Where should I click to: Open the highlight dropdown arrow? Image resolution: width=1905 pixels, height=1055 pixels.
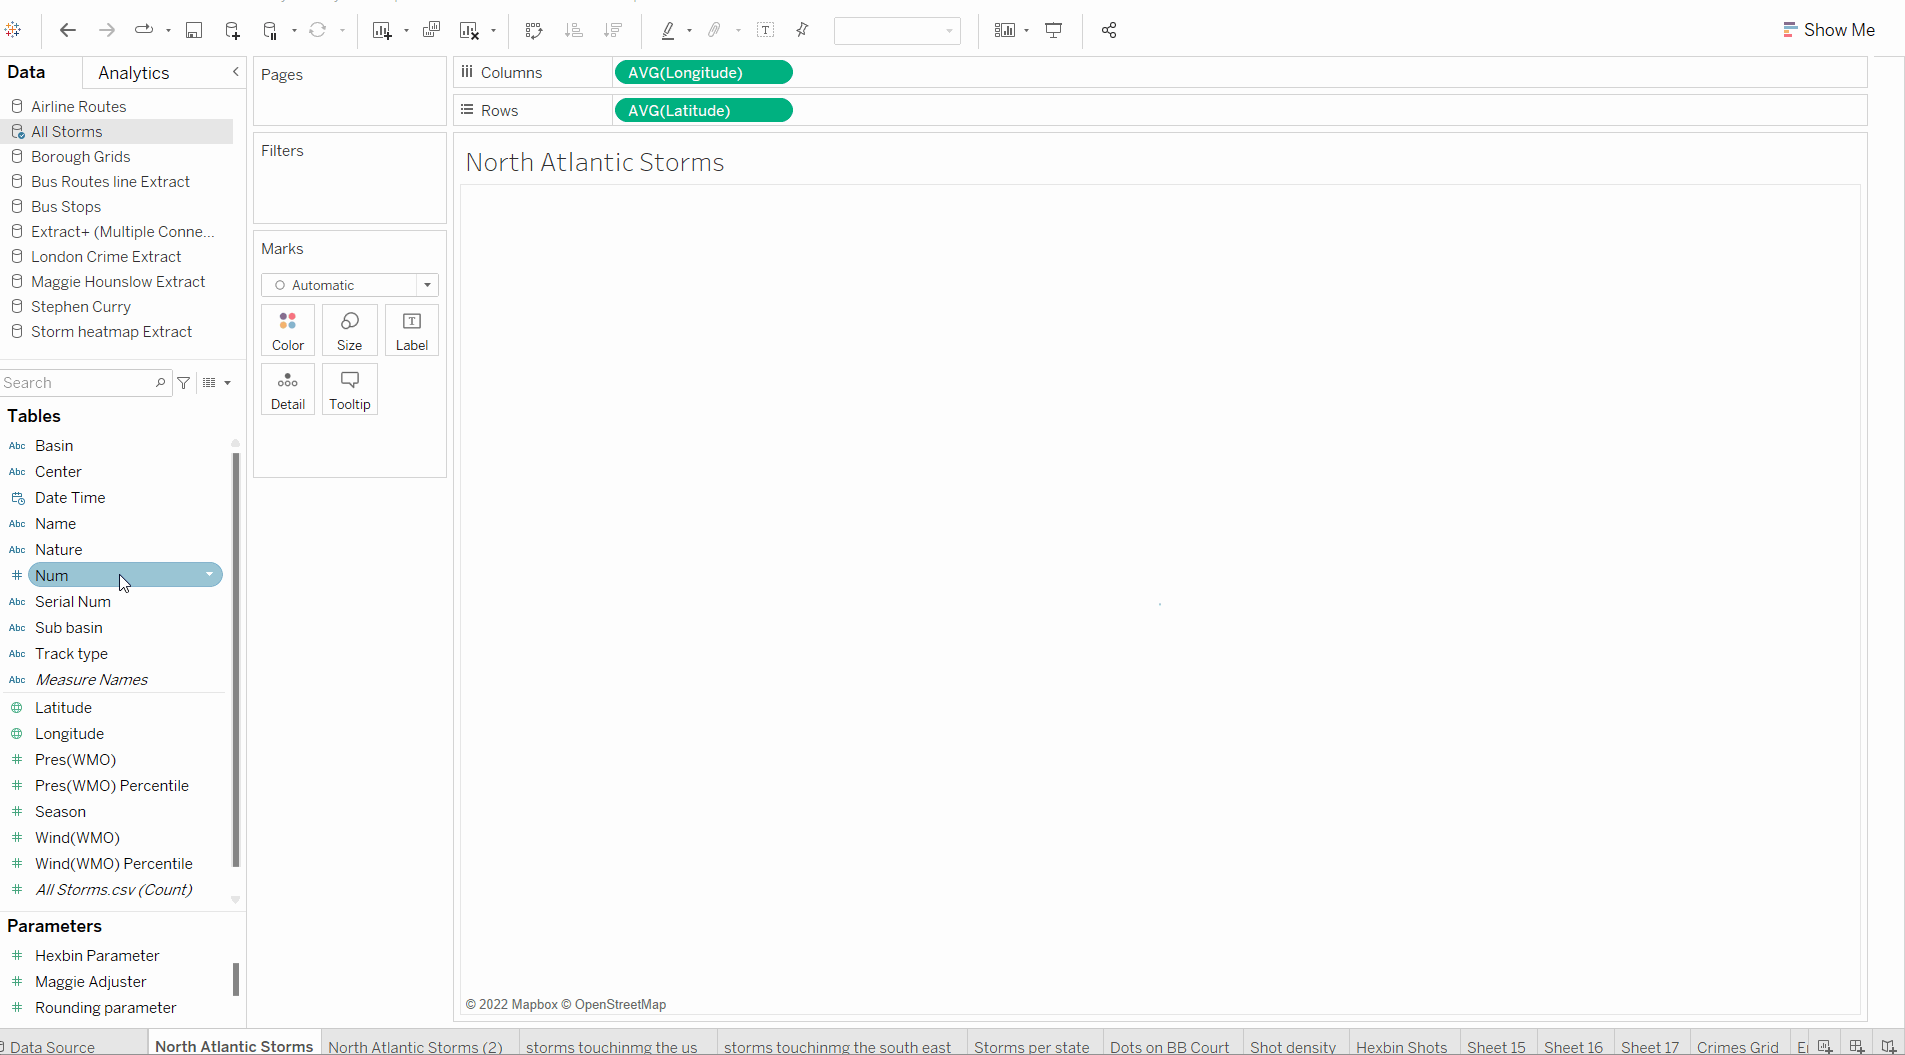690,31
